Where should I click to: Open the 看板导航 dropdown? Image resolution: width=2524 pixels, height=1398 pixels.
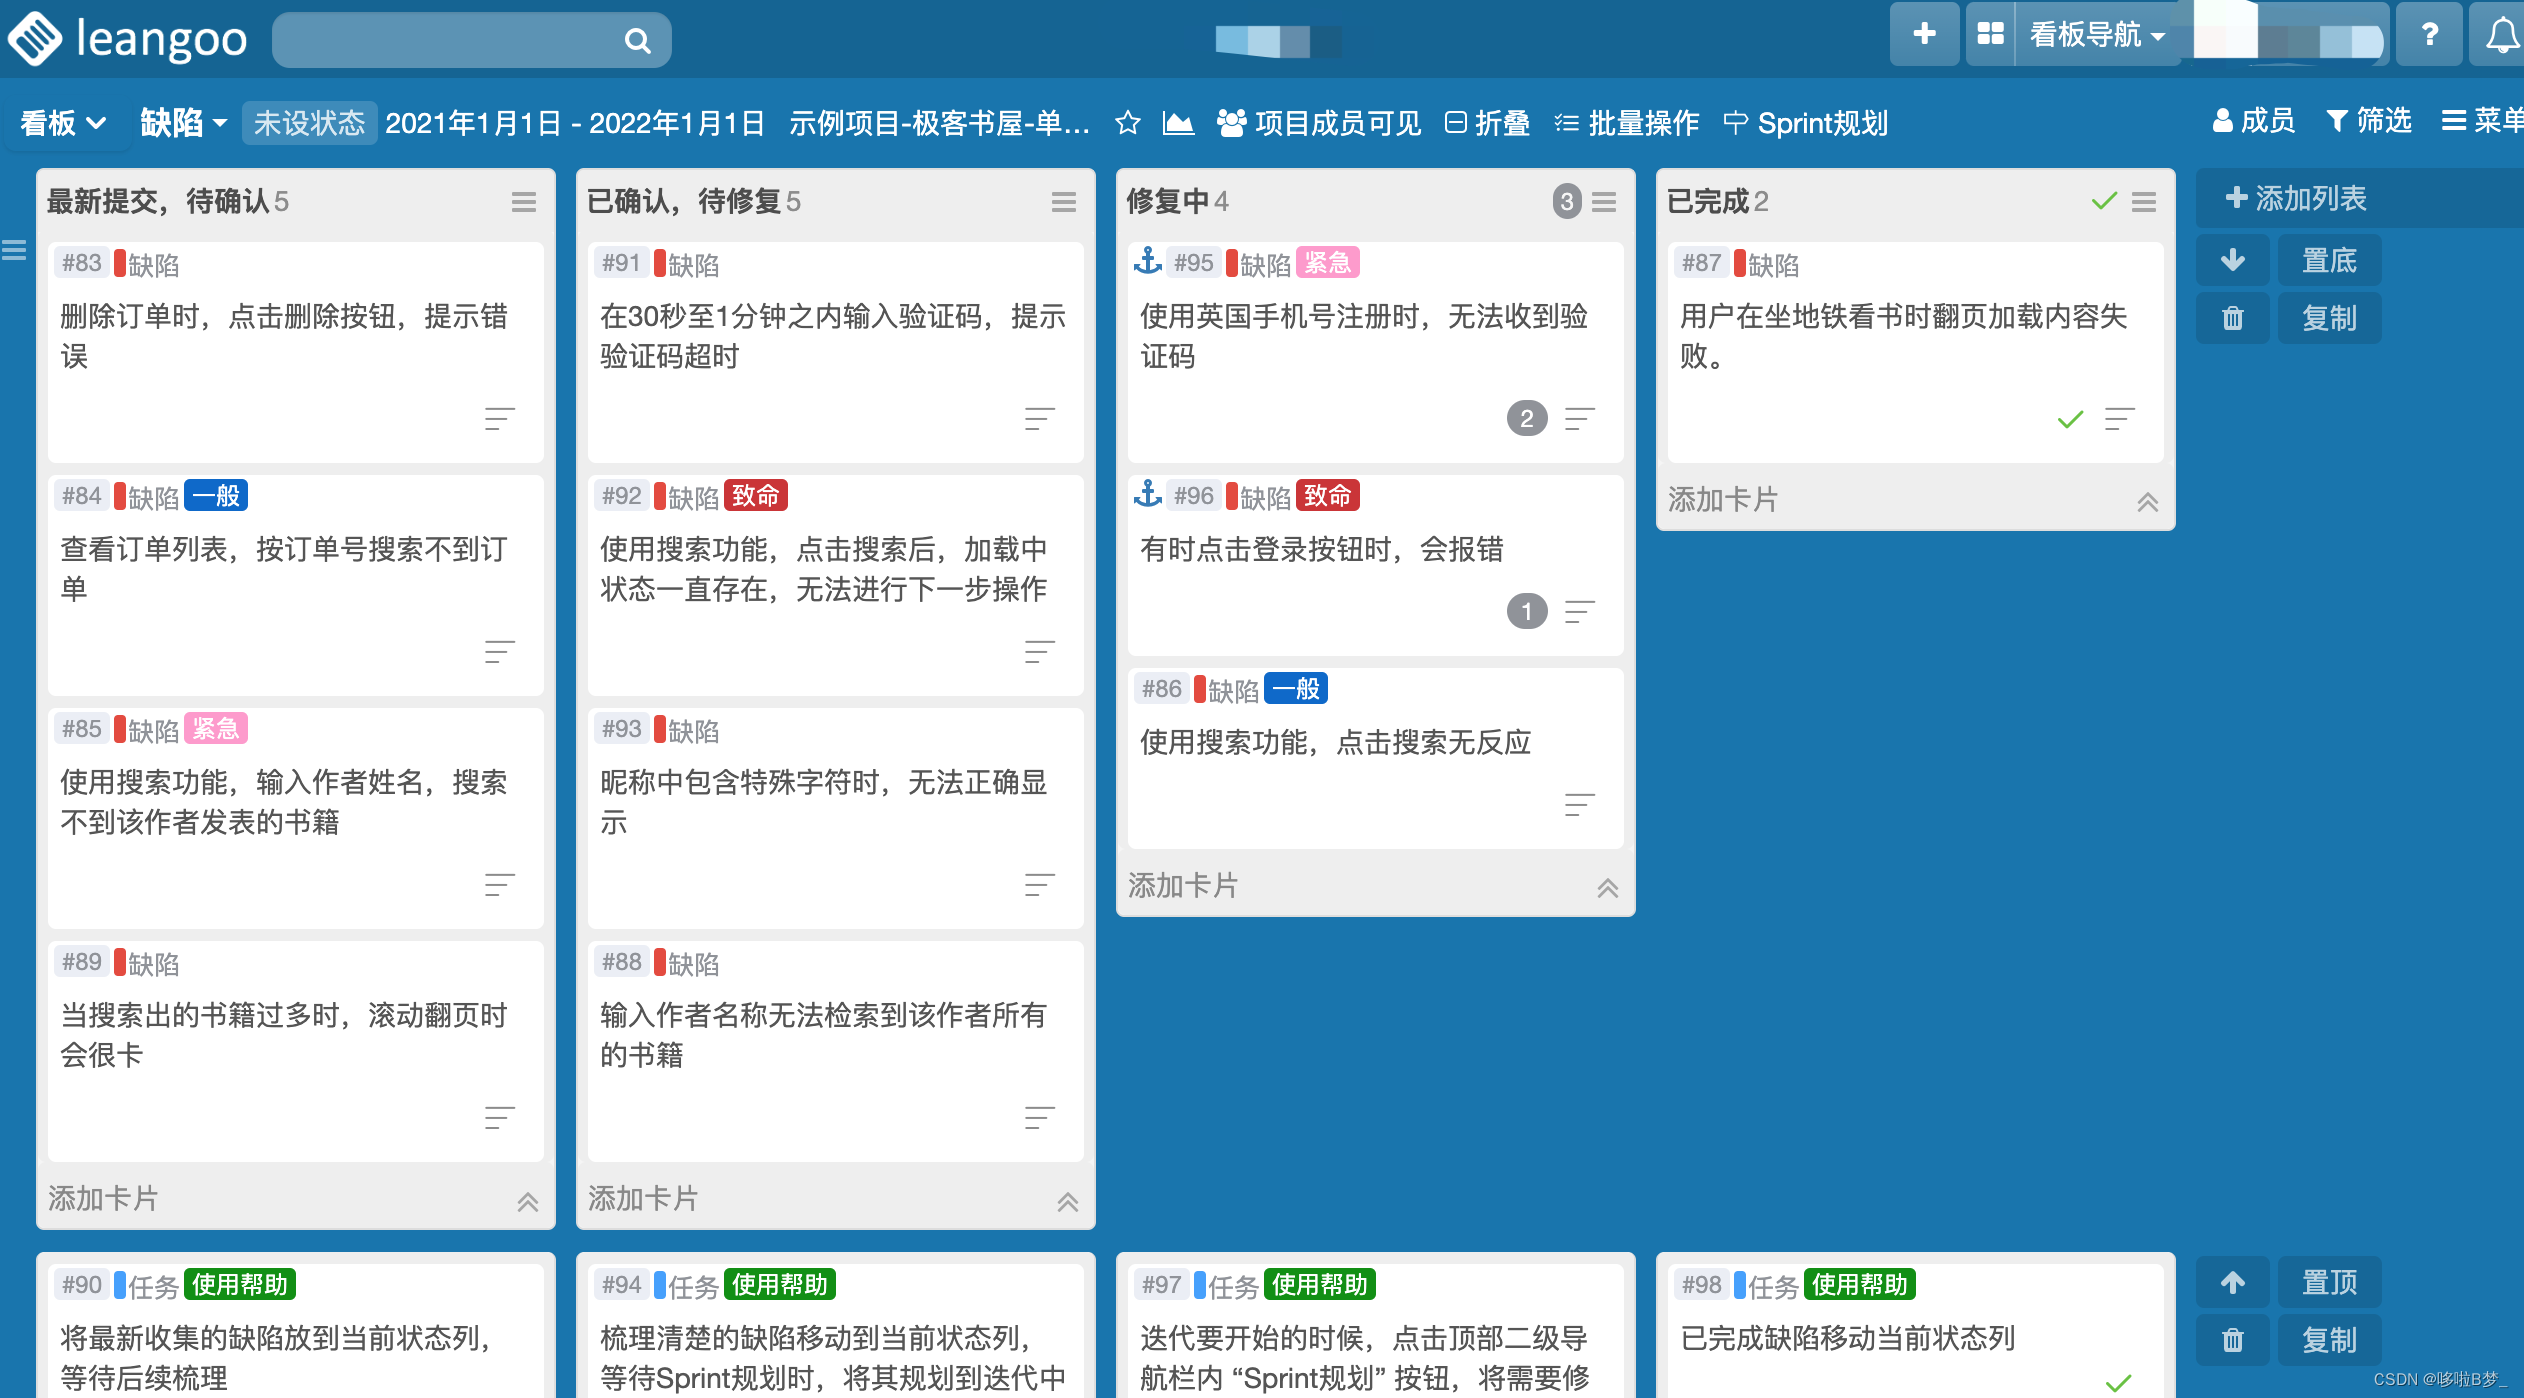(2096, 36)
